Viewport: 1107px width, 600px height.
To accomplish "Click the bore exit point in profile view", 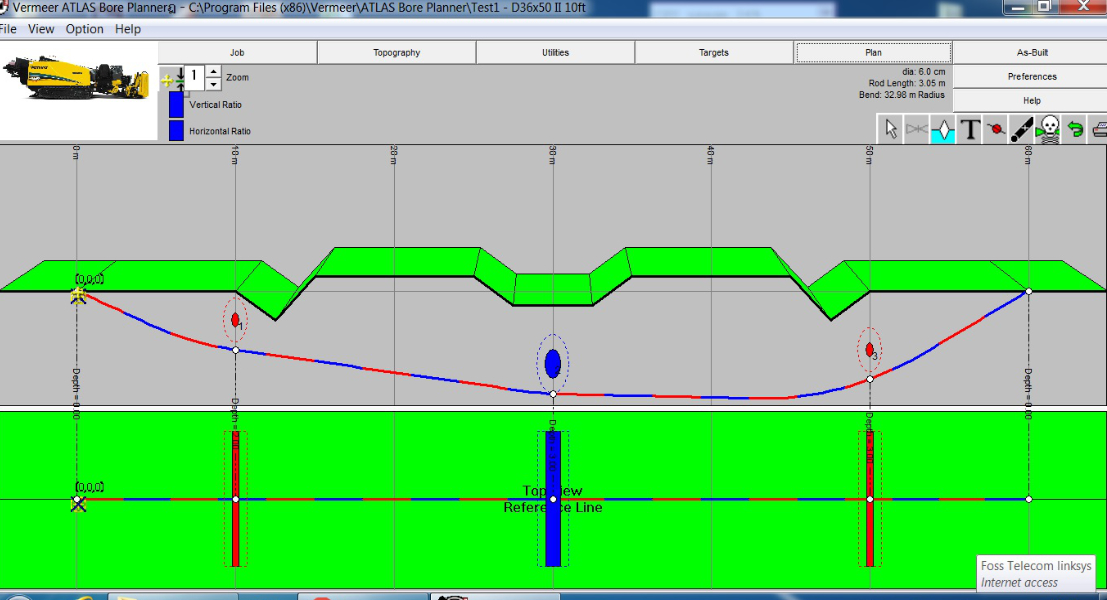I will click(1029, 291).
